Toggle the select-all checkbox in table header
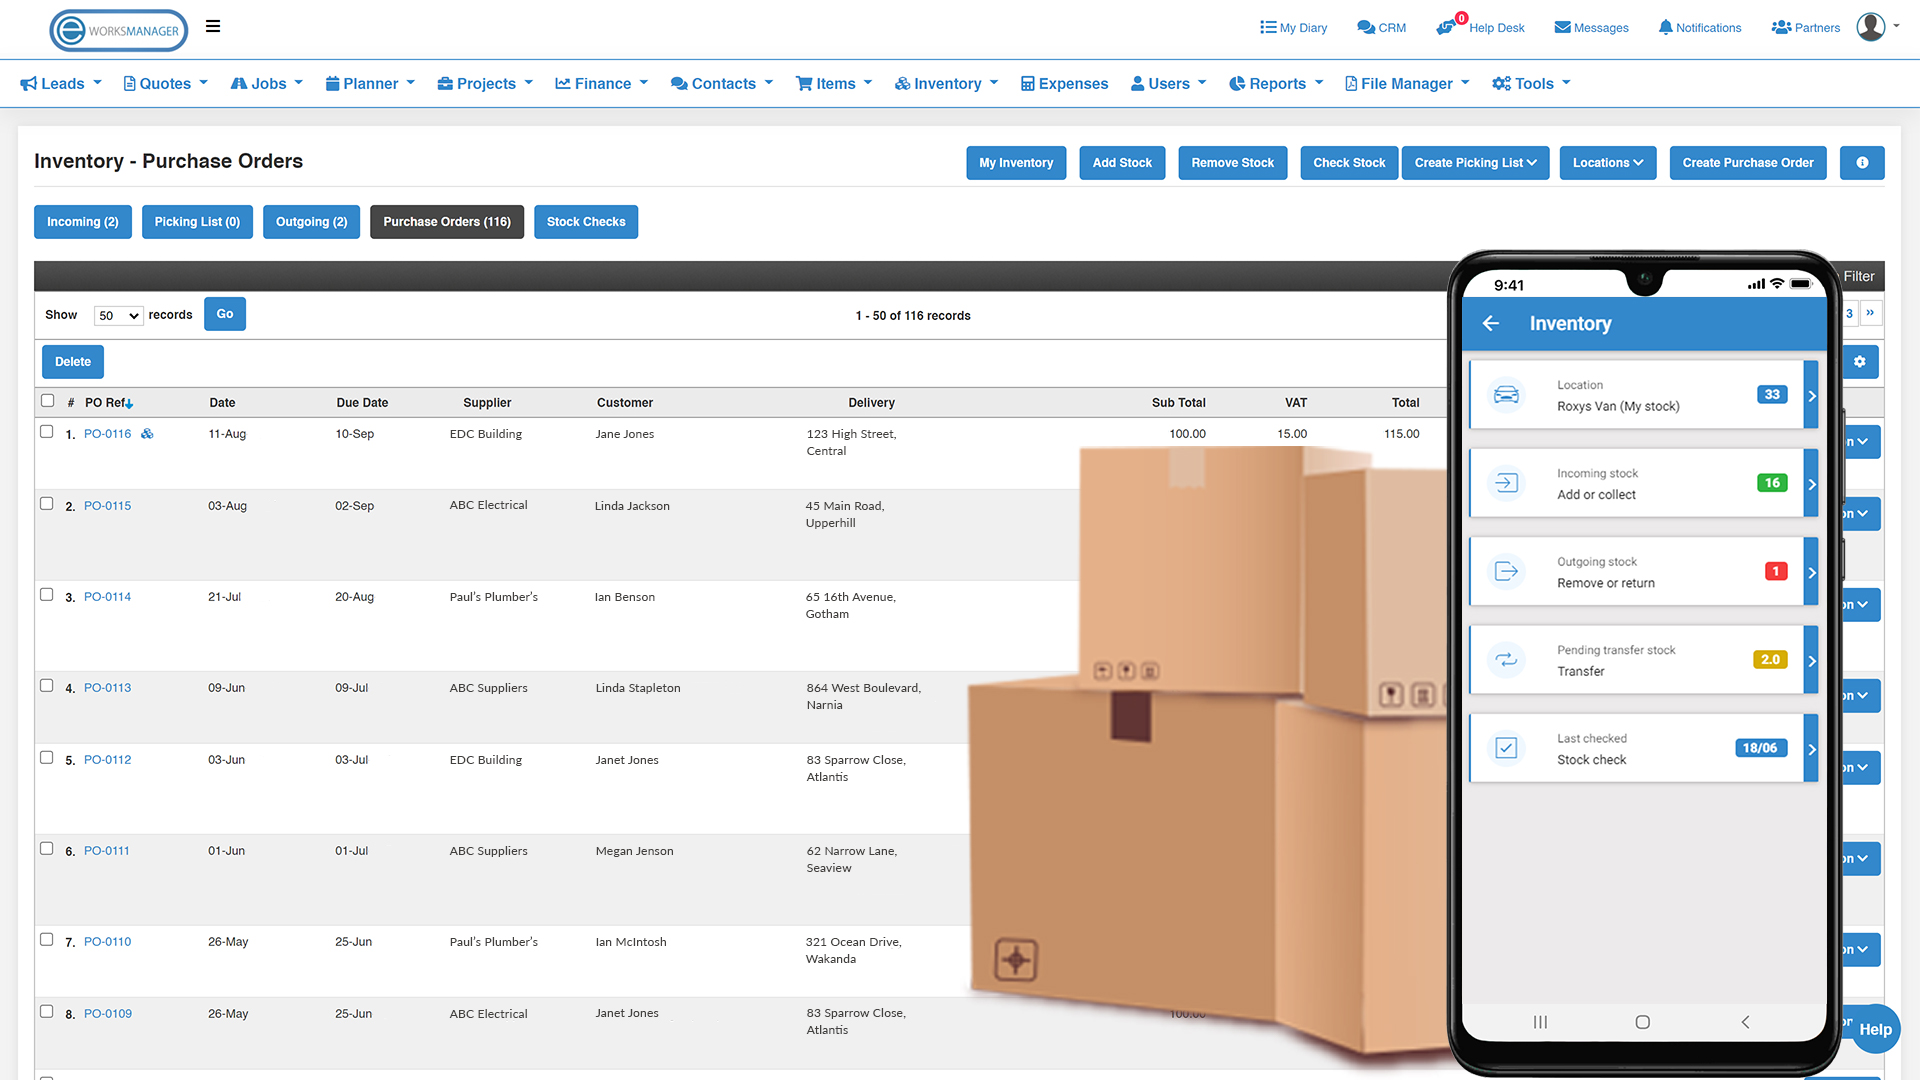 [x=47, y=400]
